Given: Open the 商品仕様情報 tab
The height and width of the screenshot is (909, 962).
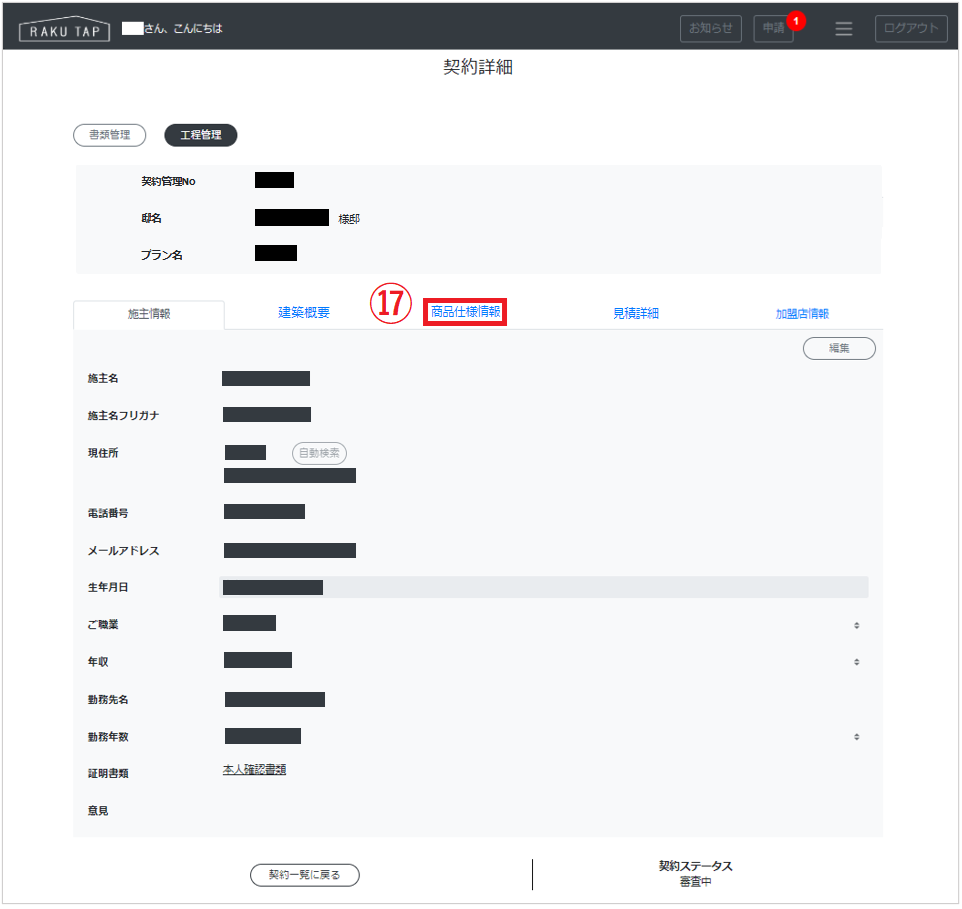Looking at the screenshot, I should pyautogui.click(x=465, y=312).
